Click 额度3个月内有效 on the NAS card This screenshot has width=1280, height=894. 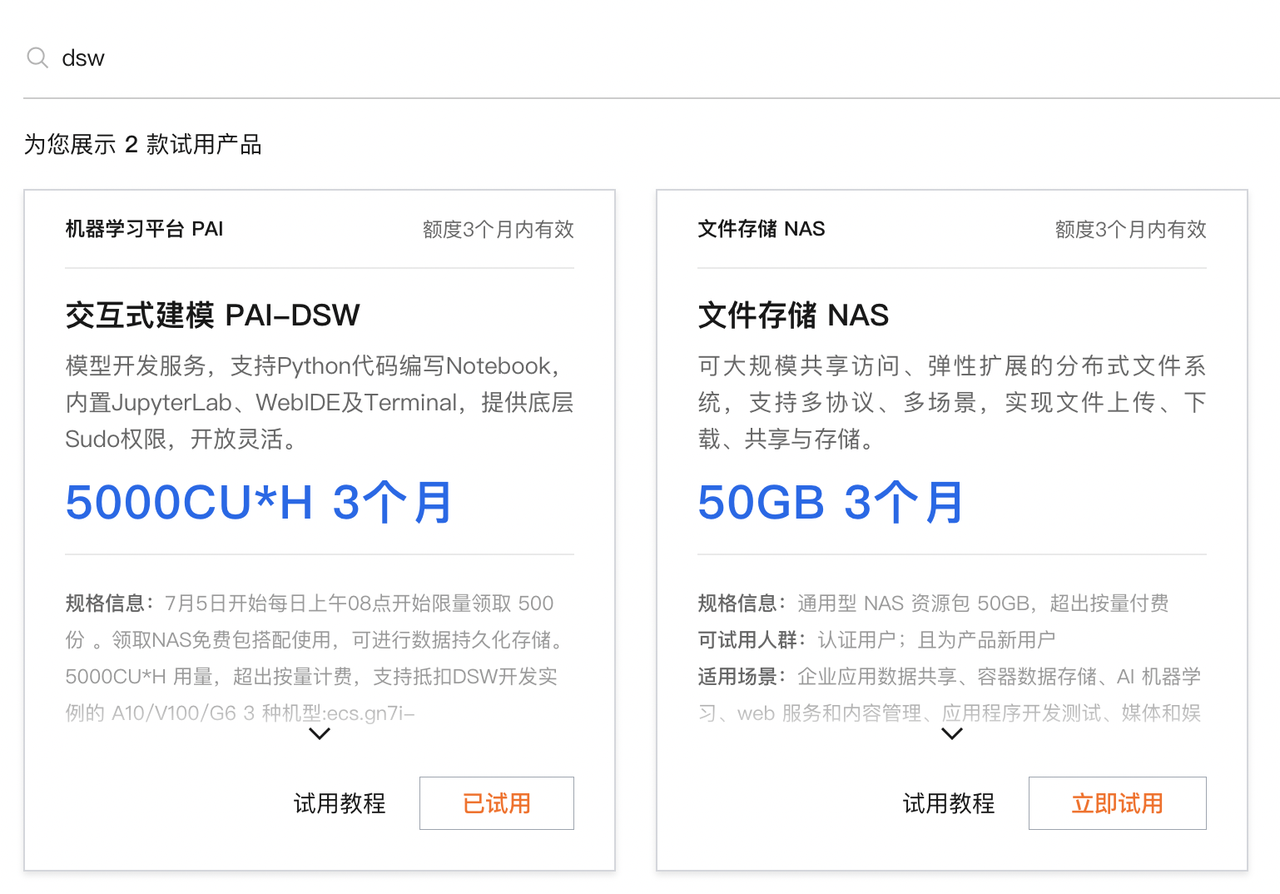pos(1130,229)
